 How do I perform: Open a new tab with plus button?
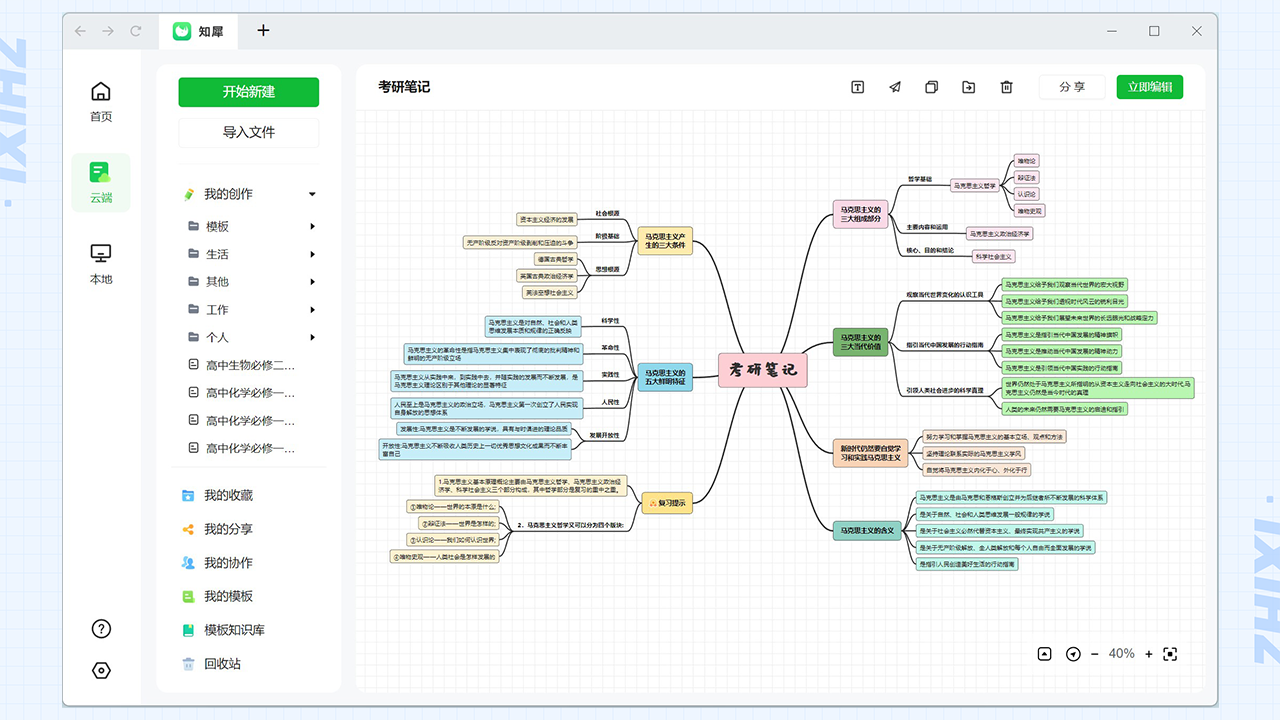click(x=263, y=30)
